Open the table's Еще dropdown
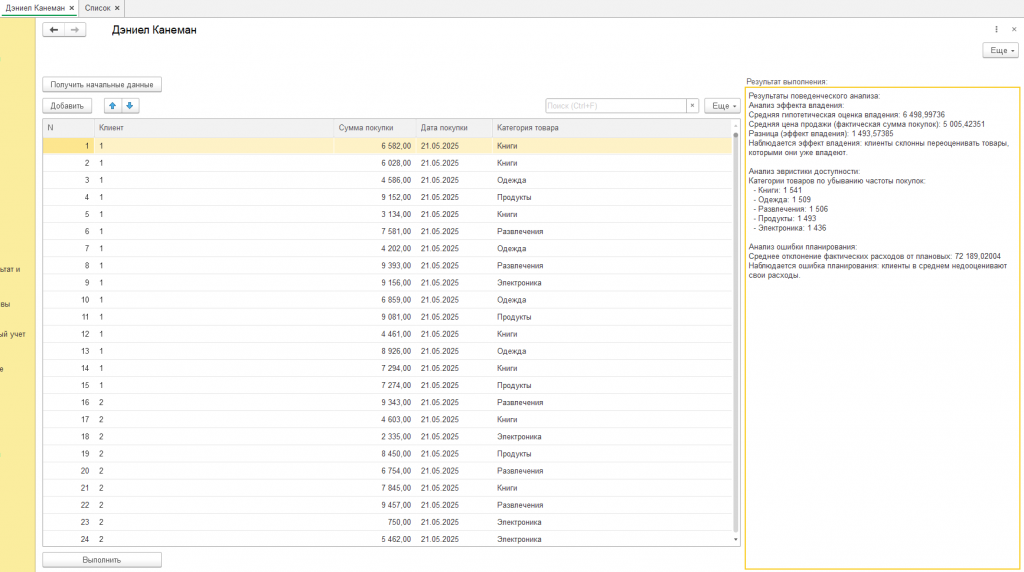1024x572 pixels. pos(722,106)
